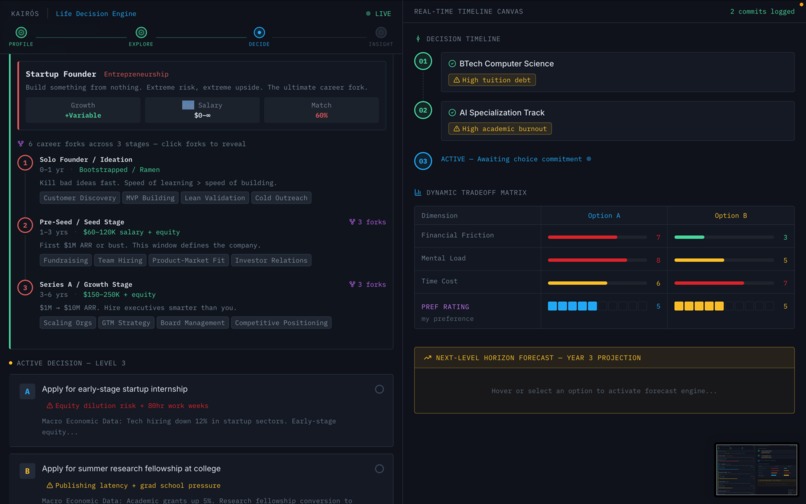Image resolution: width=806 pixels, height=504 pixels.
Task: Click stage 3 Series A circle marker
Action: coord(25,287)
